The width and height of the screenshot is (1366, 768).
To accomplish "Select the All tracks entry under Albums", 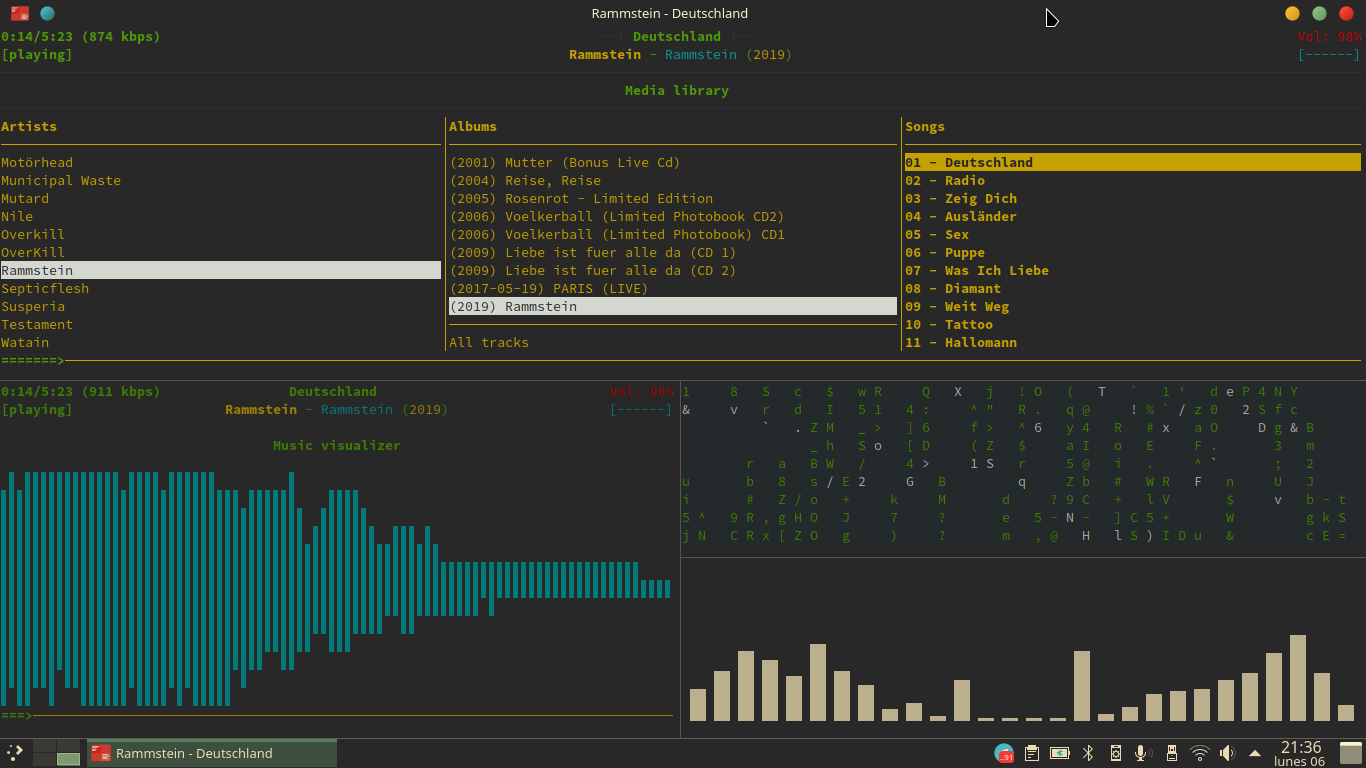I will (x=489, y=343).
